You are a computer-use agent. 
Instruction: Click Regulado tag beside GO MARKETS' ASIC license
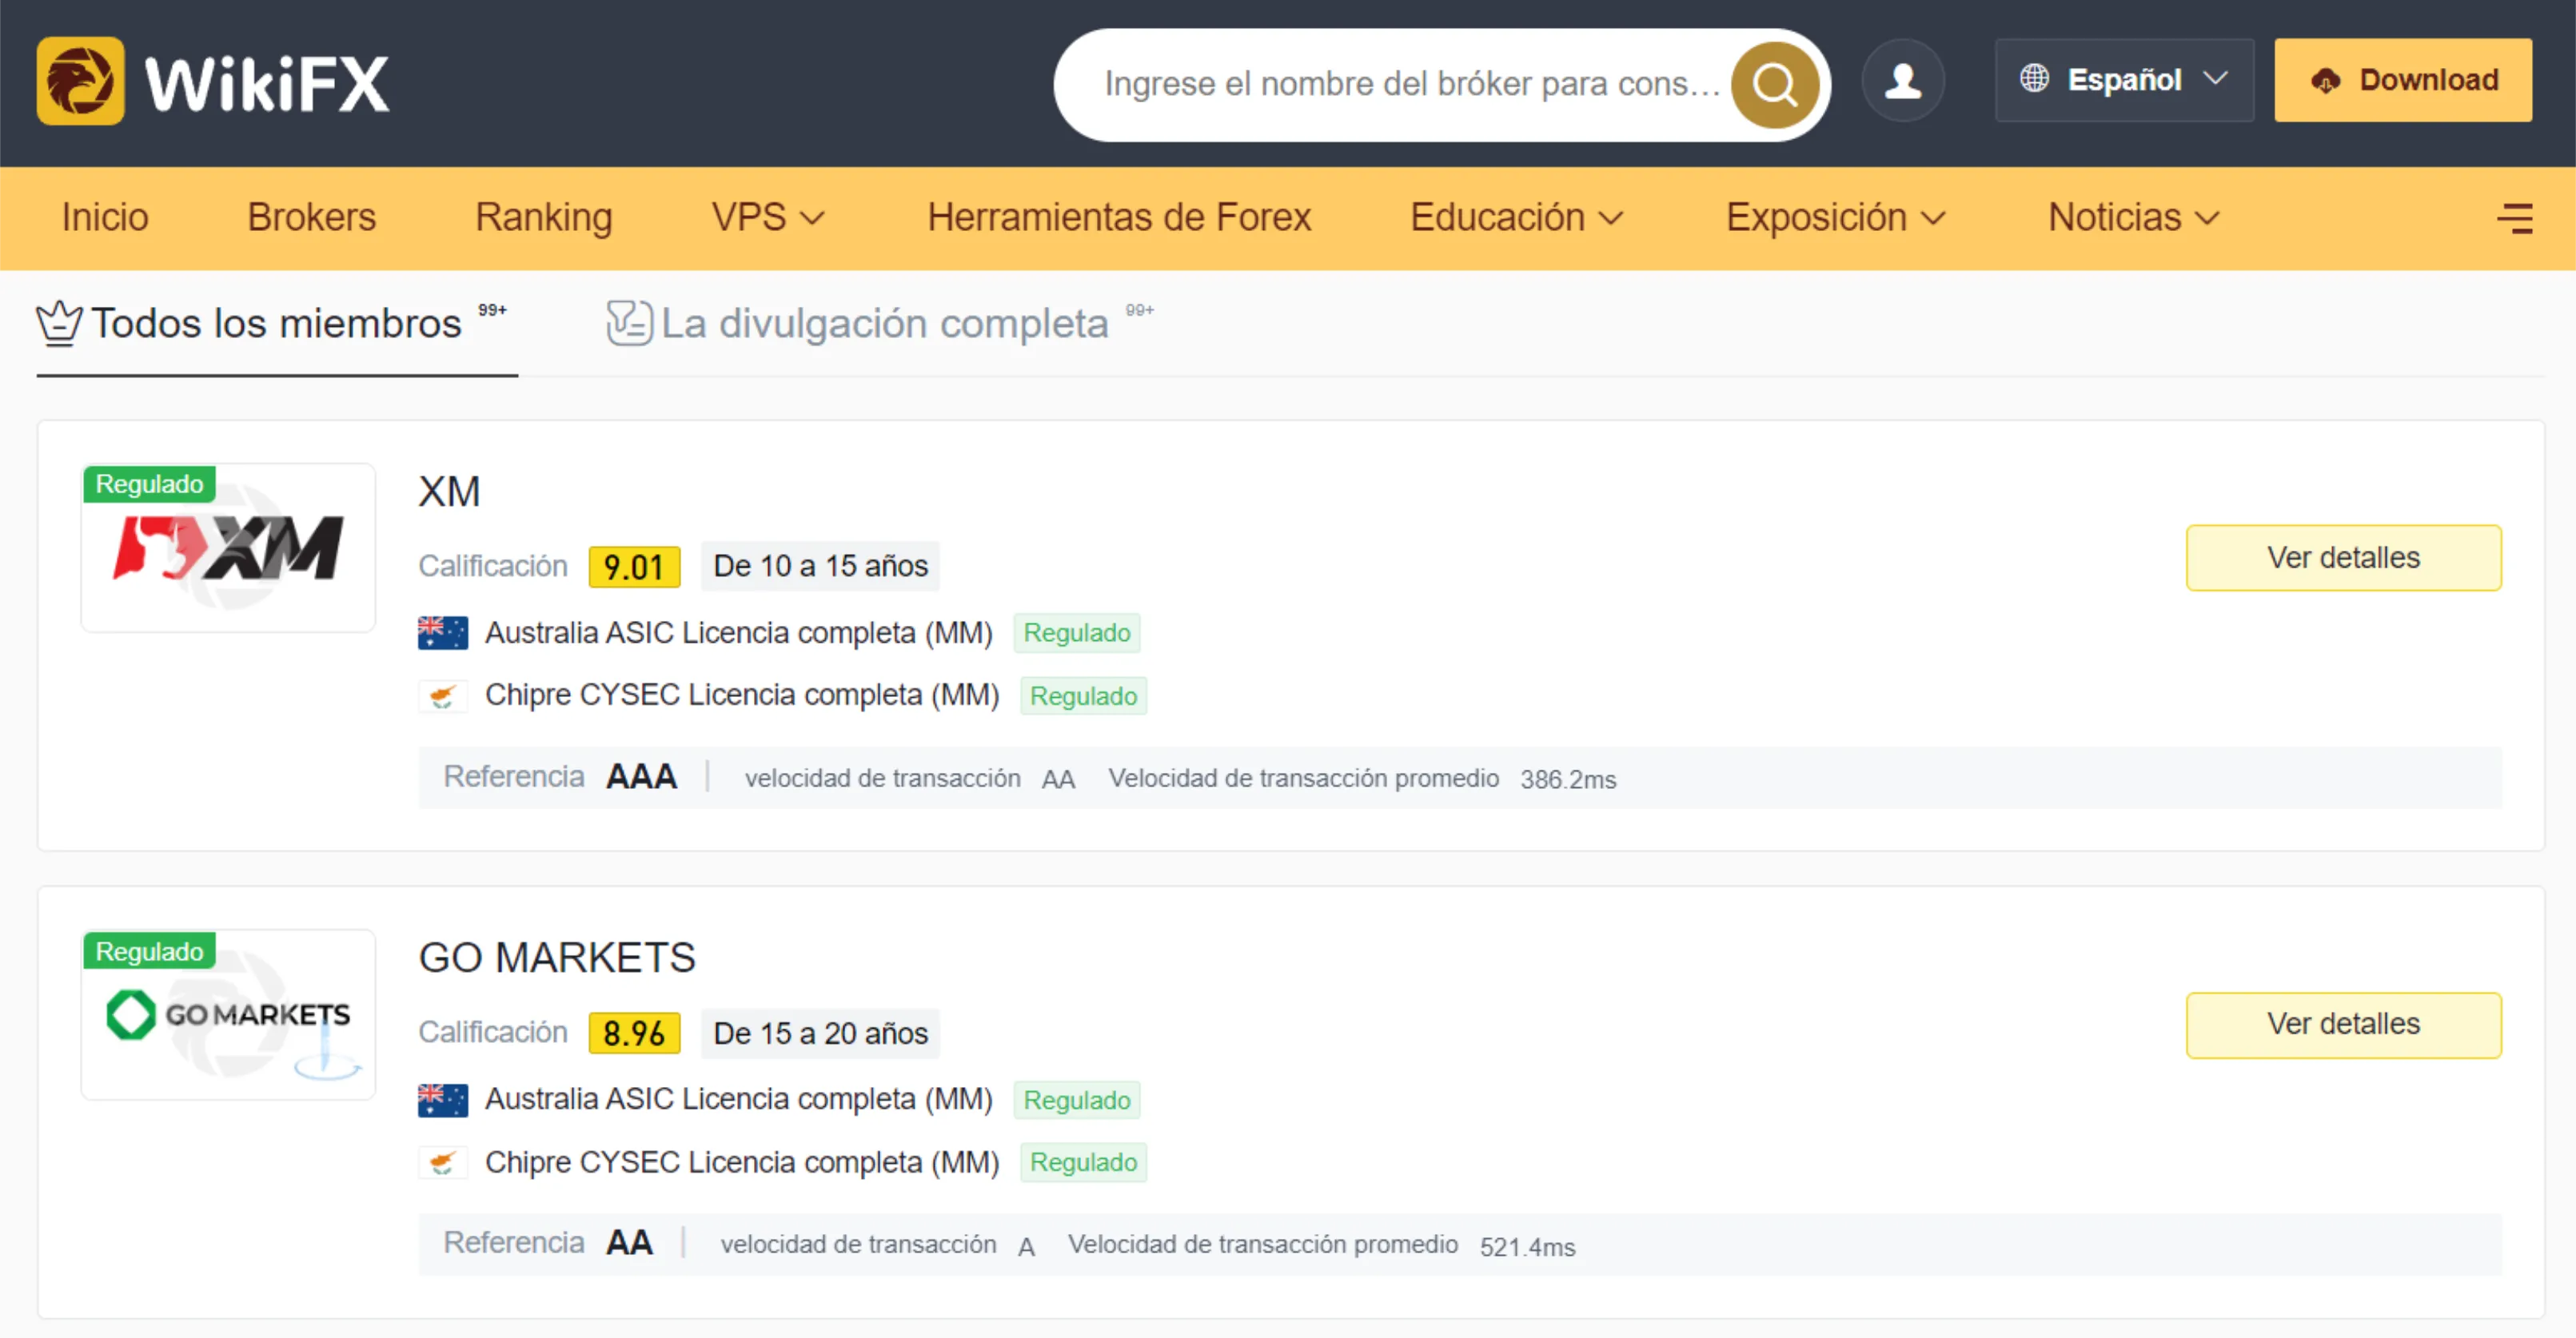[x=1077, y=1101]
